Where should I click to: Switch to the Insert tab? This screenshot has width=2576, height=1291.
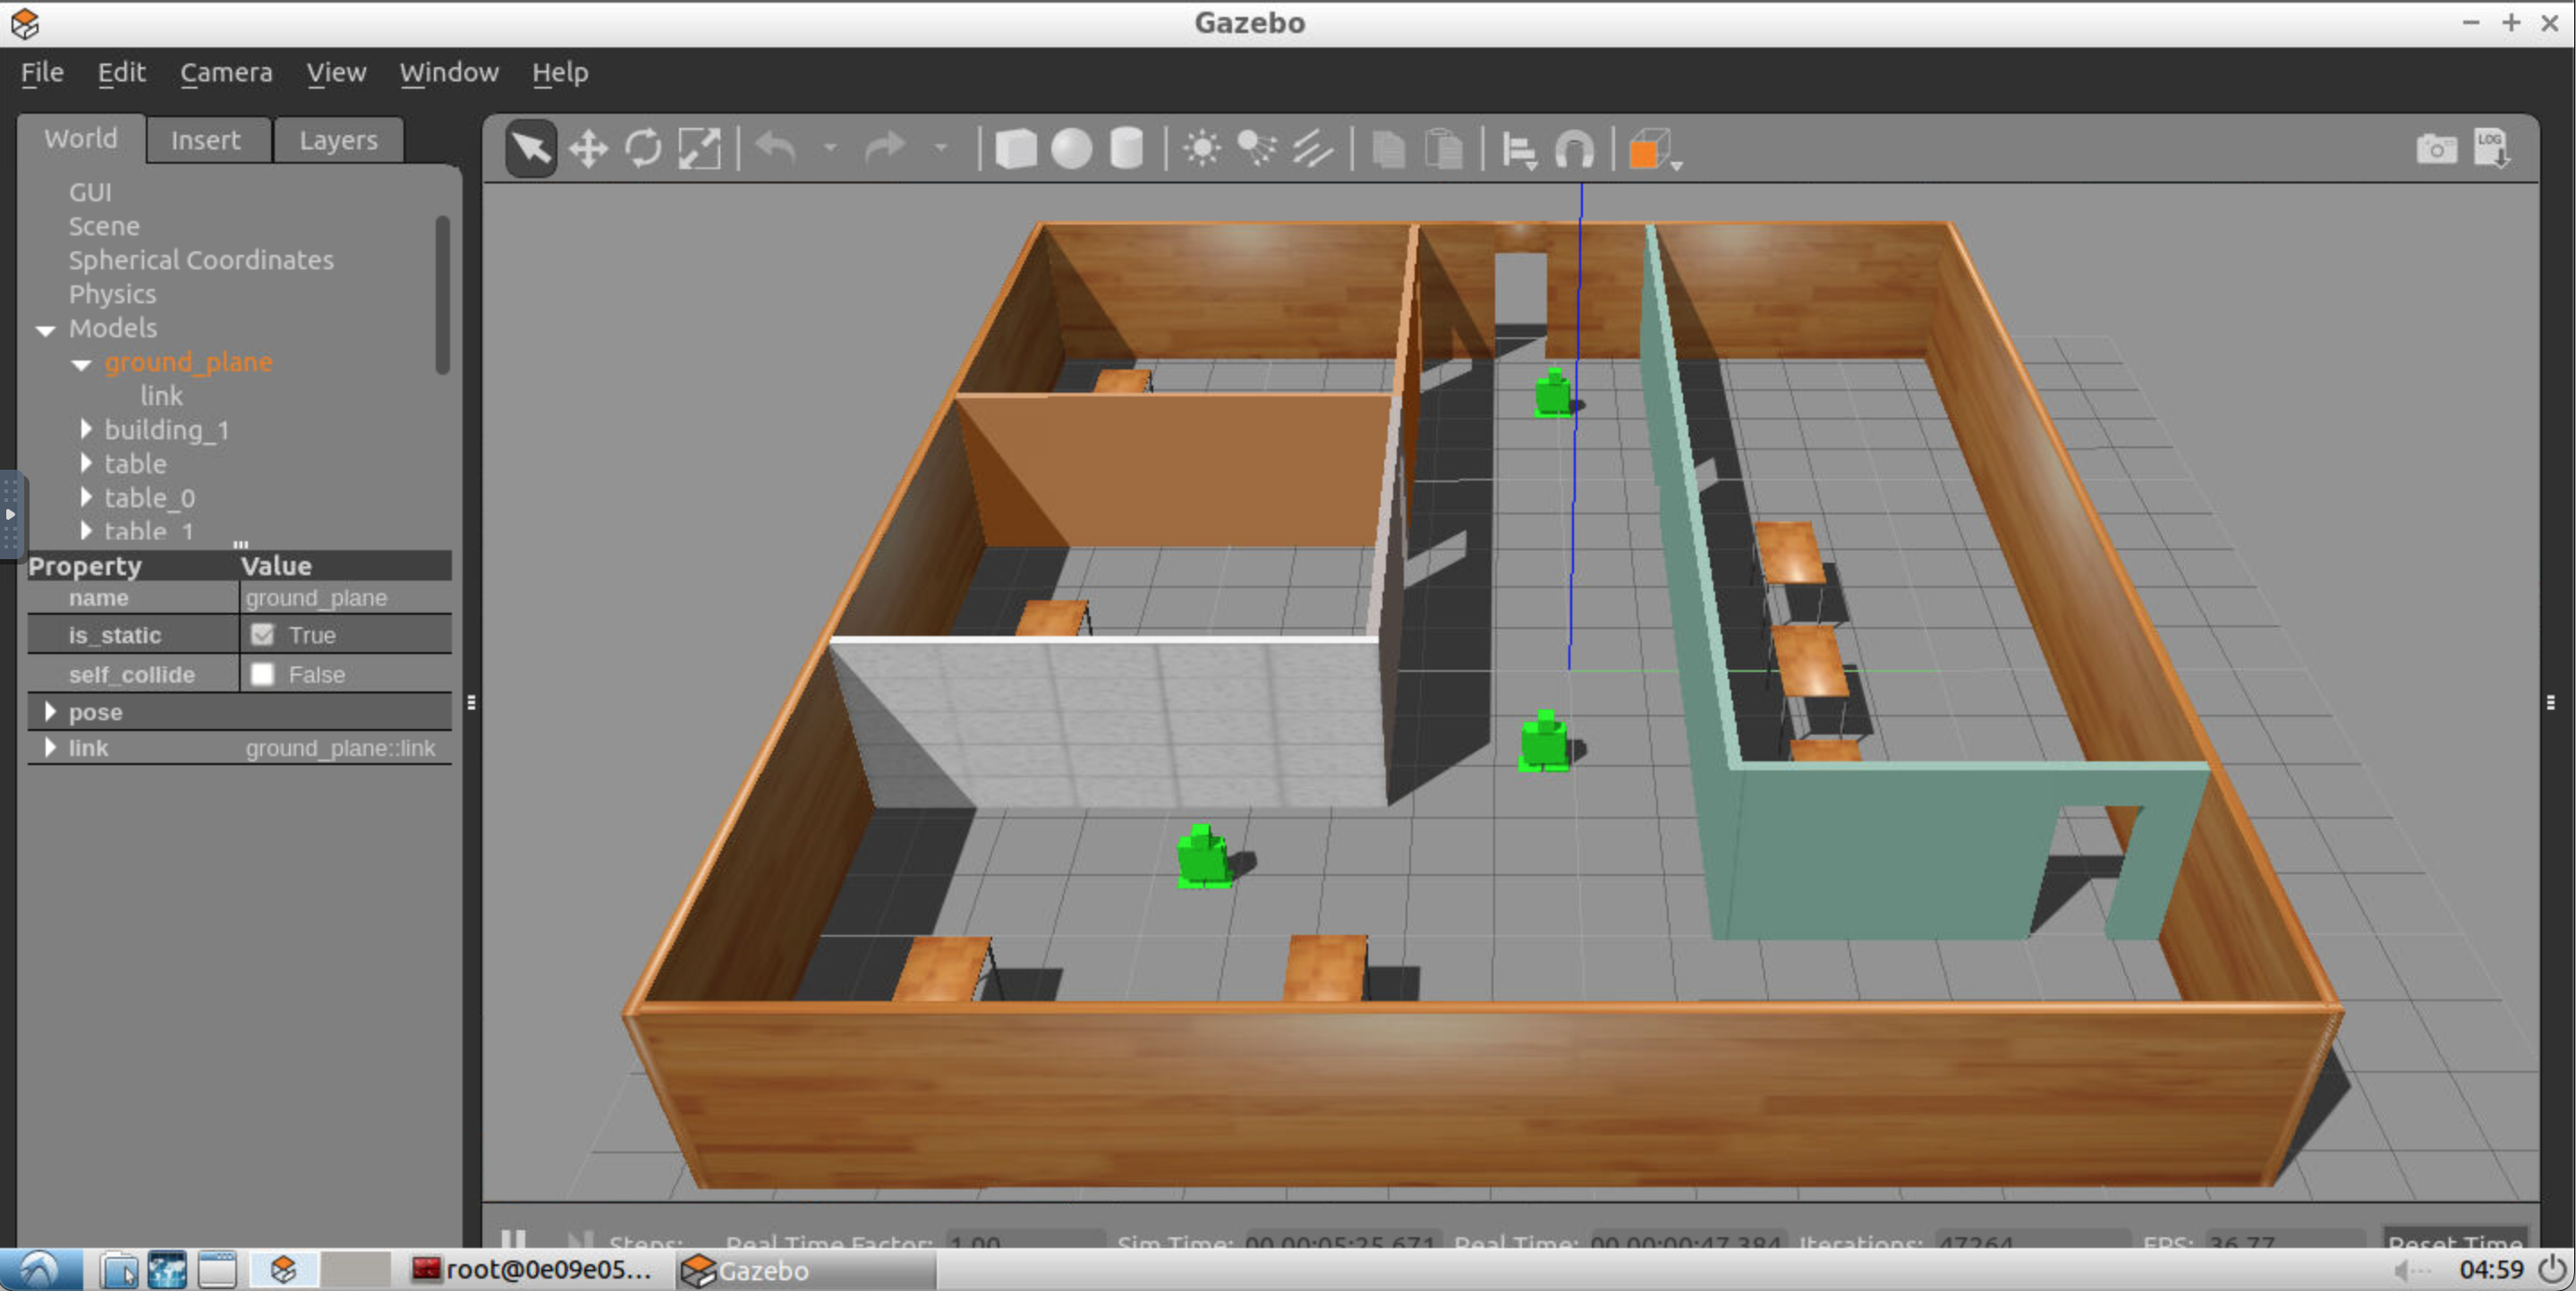tap(205, 140)
